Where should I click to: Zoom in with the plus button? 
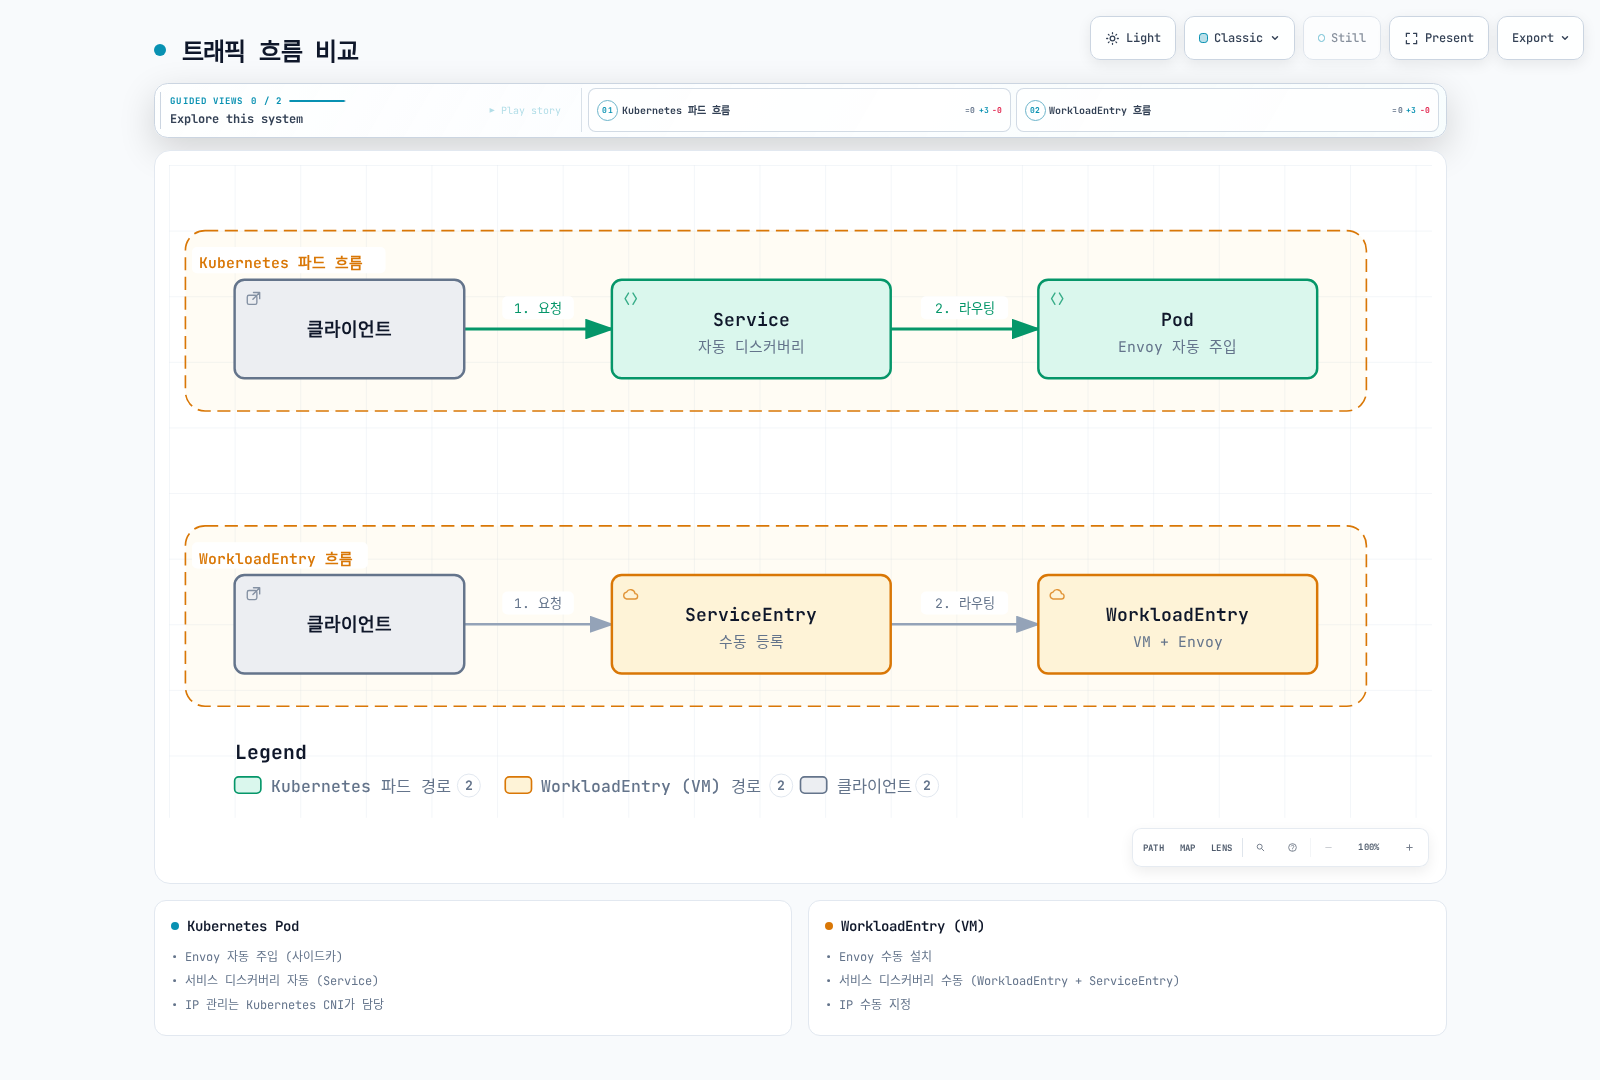pos(1409,848)
